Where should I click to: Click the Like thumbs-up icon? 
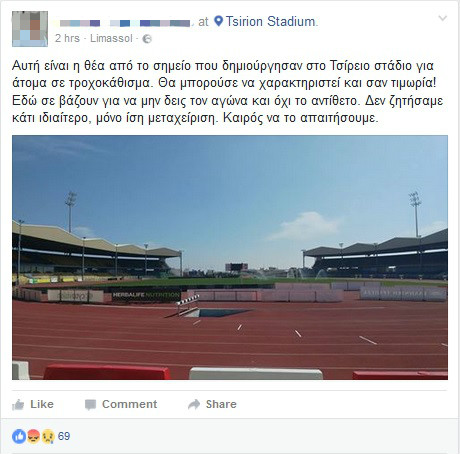[x=18, y=405]
